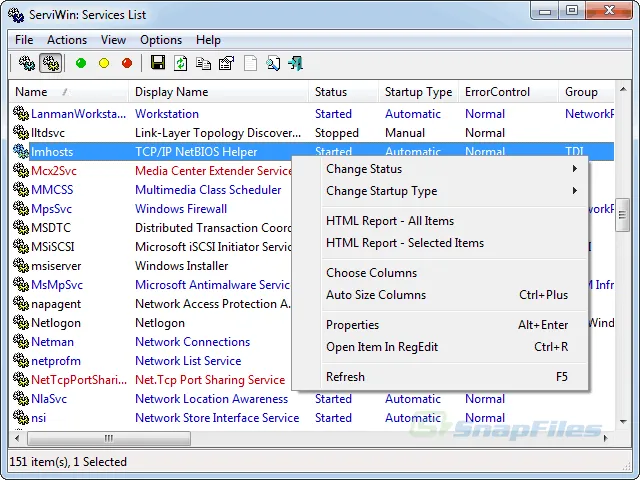Open the View menu

[x=113, y=40]
